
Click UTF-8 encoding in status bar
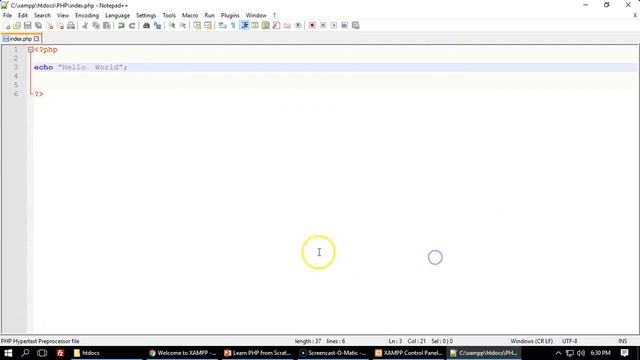pos(569,341)
